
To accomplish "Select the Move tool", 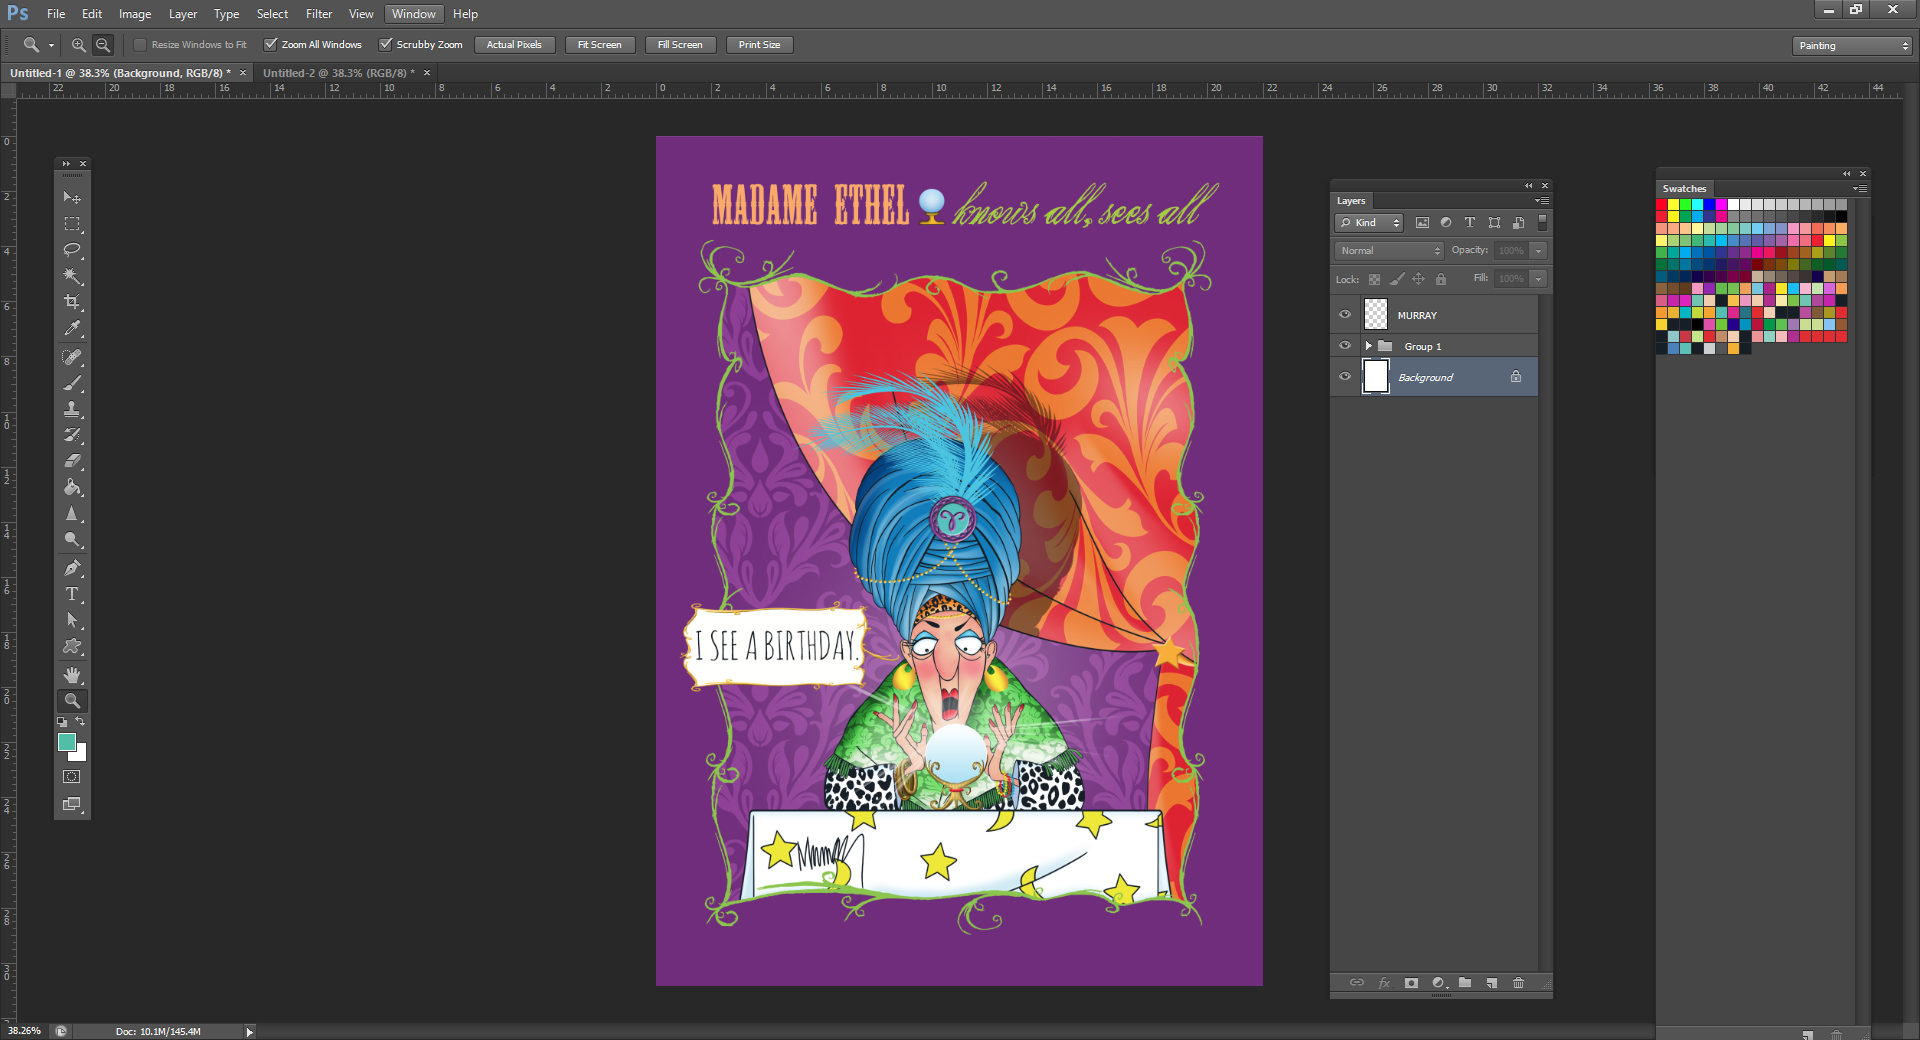I will coord(72,197).
